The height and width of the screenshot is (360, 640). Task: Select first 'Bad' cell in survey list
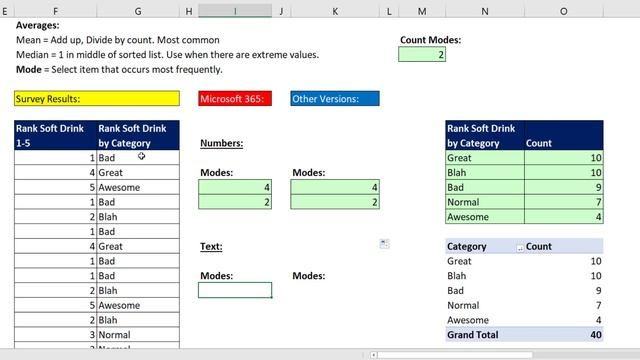click(138, 158)
